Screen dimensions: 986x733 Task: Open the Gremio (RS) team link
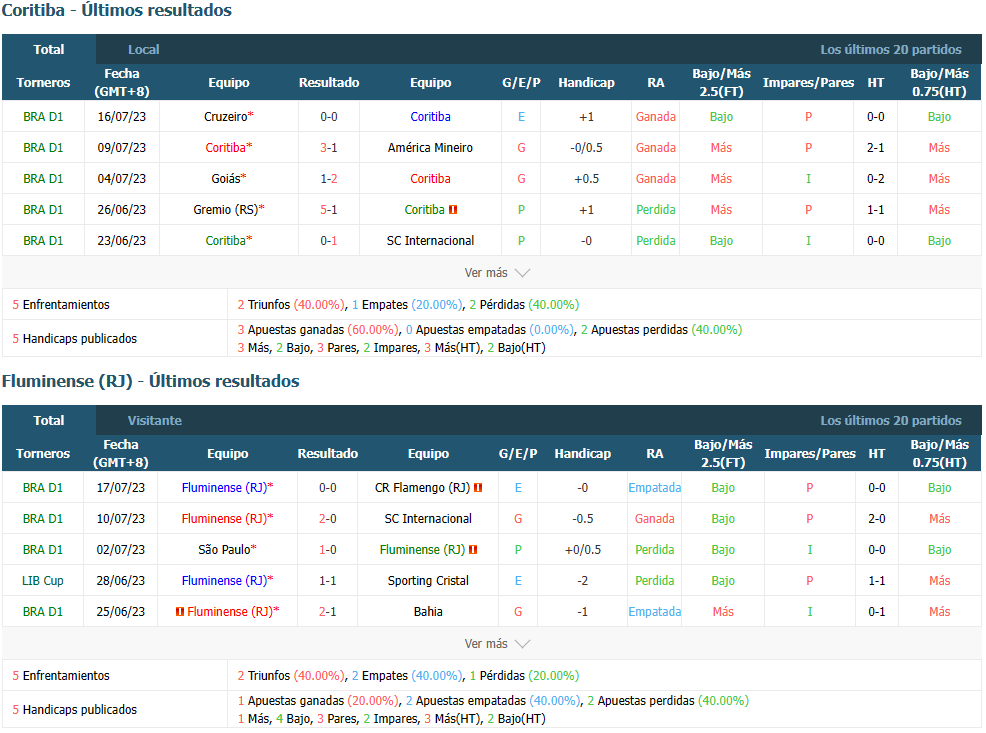(226, 210)
